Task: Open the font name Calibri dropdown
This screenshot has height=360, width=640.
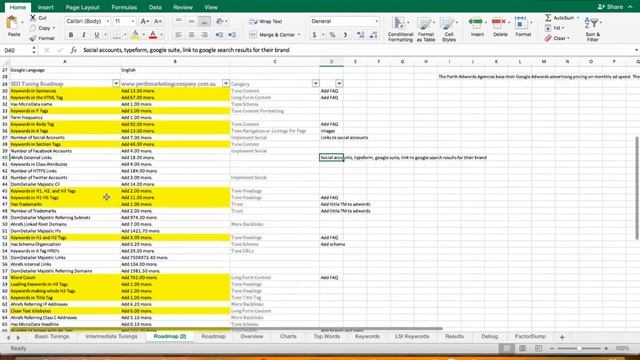Action: [108, 21]
